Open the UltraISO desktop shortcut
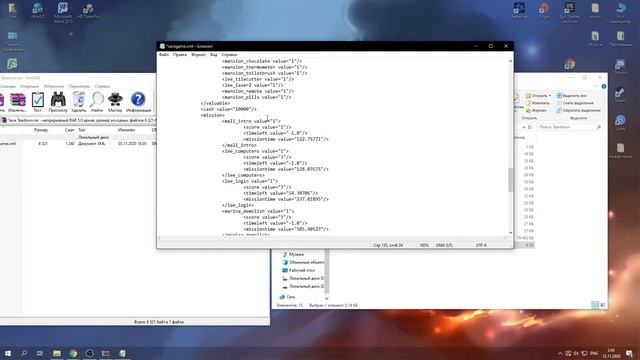The height and width of the screenshot is (360, 640). click(x=38, y=11)
